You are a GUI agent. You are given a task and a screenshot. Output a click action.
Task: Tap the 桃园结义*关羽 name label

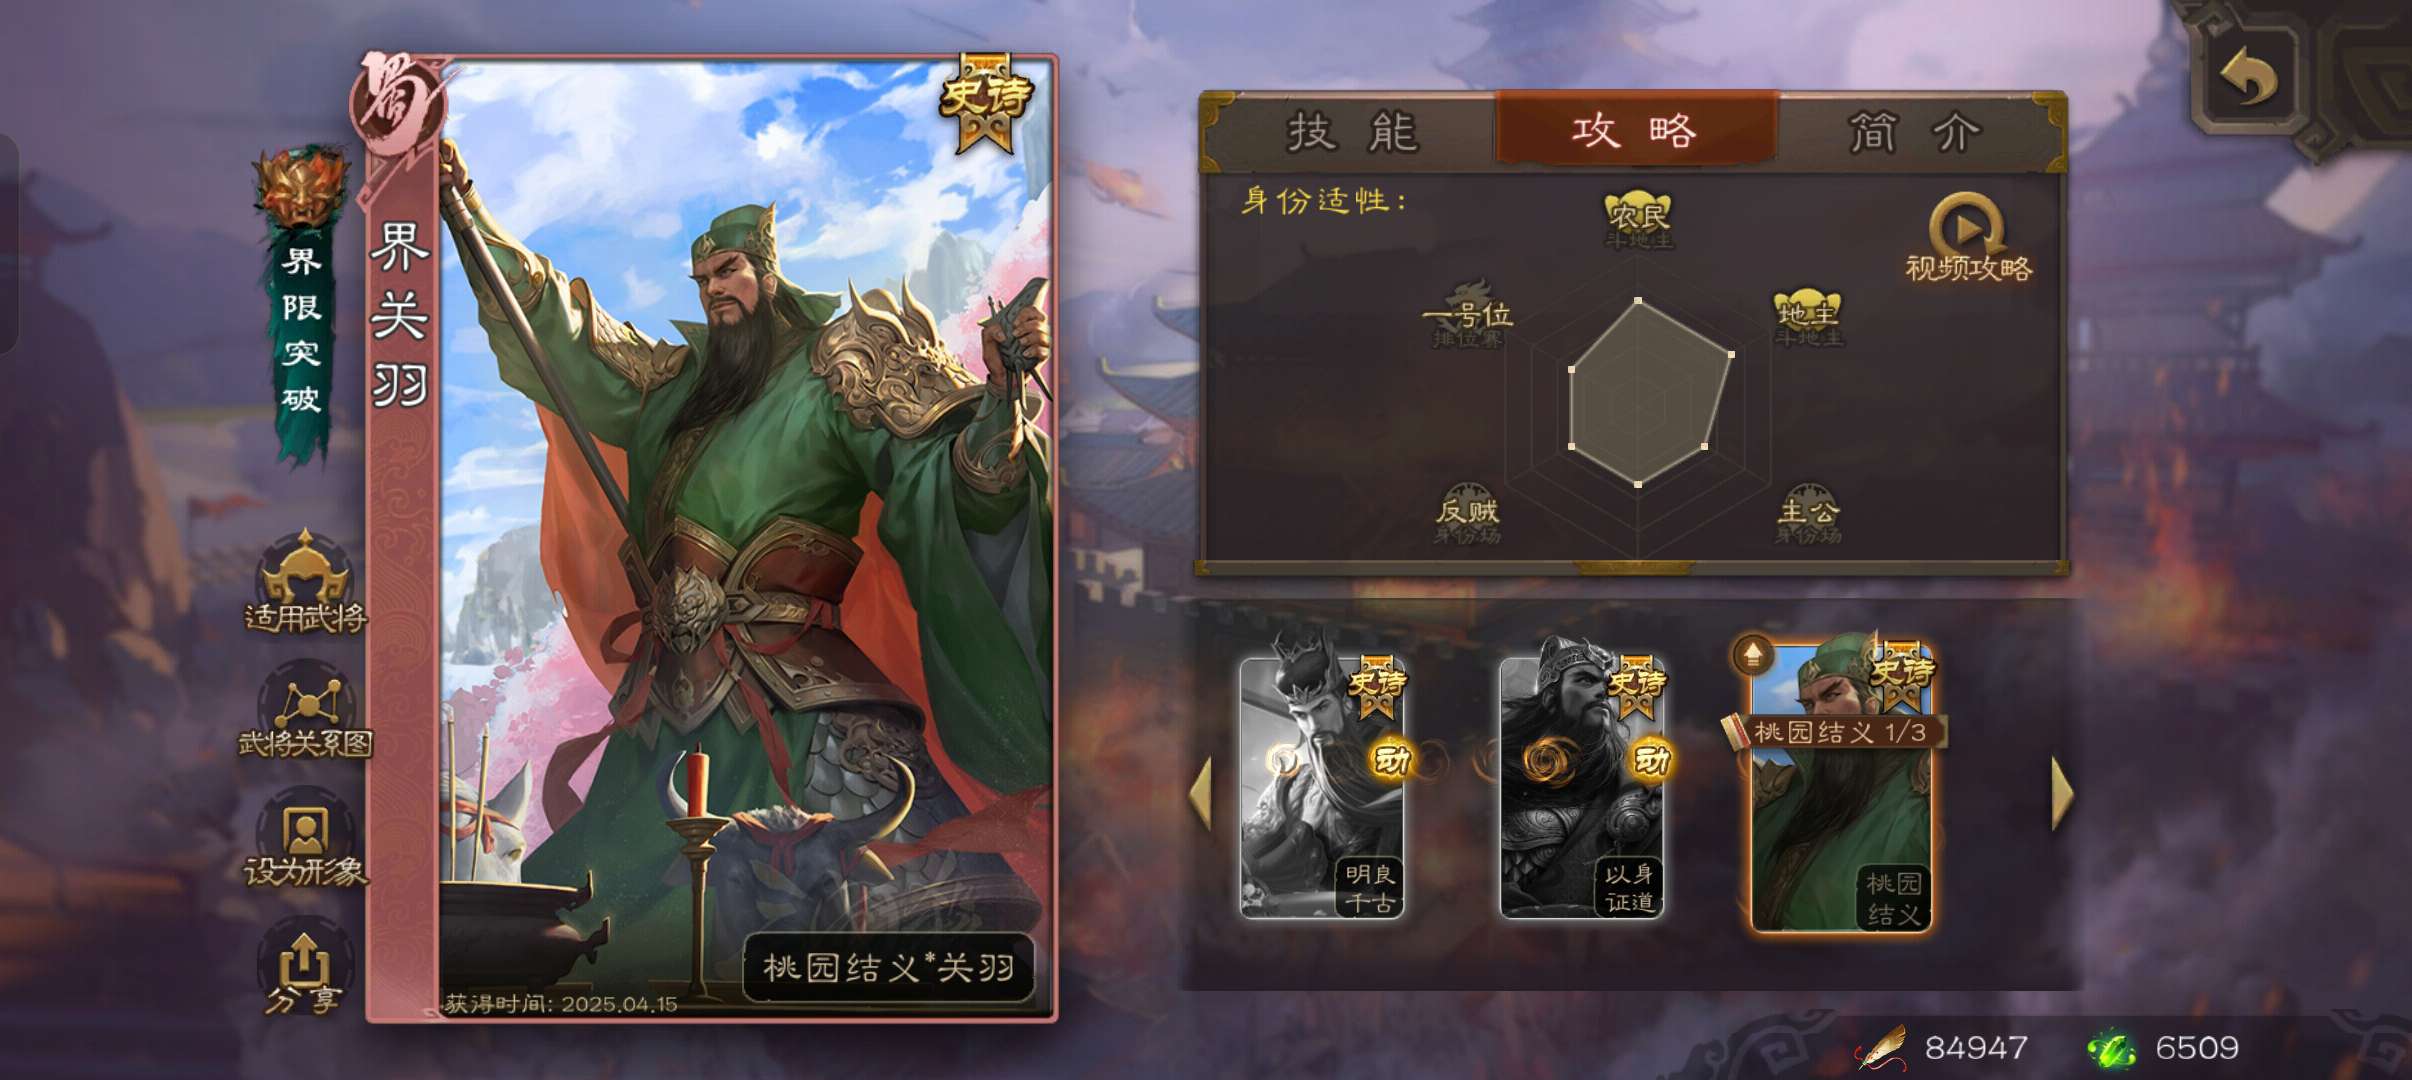(x=888, y=967)
